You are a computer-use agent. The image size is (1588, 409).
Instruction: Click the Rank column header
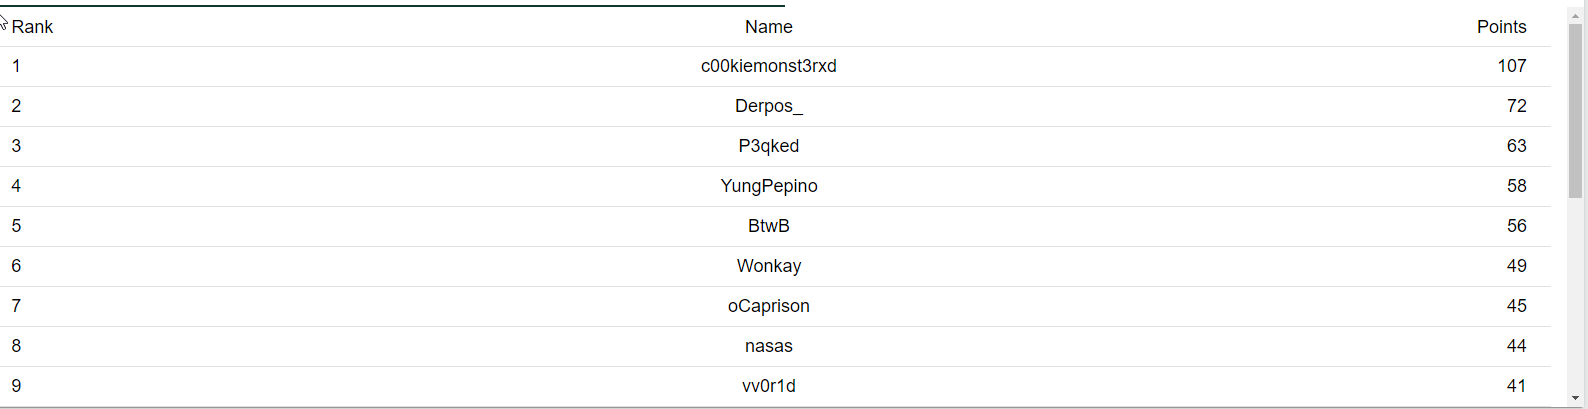click(32, 27)
